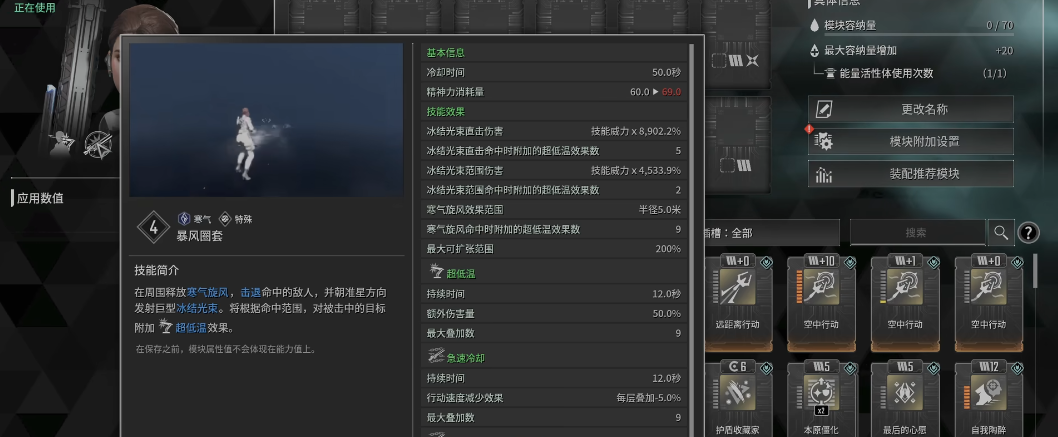Click the pencil icon on 更改名称
The width and height of the screenshot is (1058, 437).
[823, 109]
